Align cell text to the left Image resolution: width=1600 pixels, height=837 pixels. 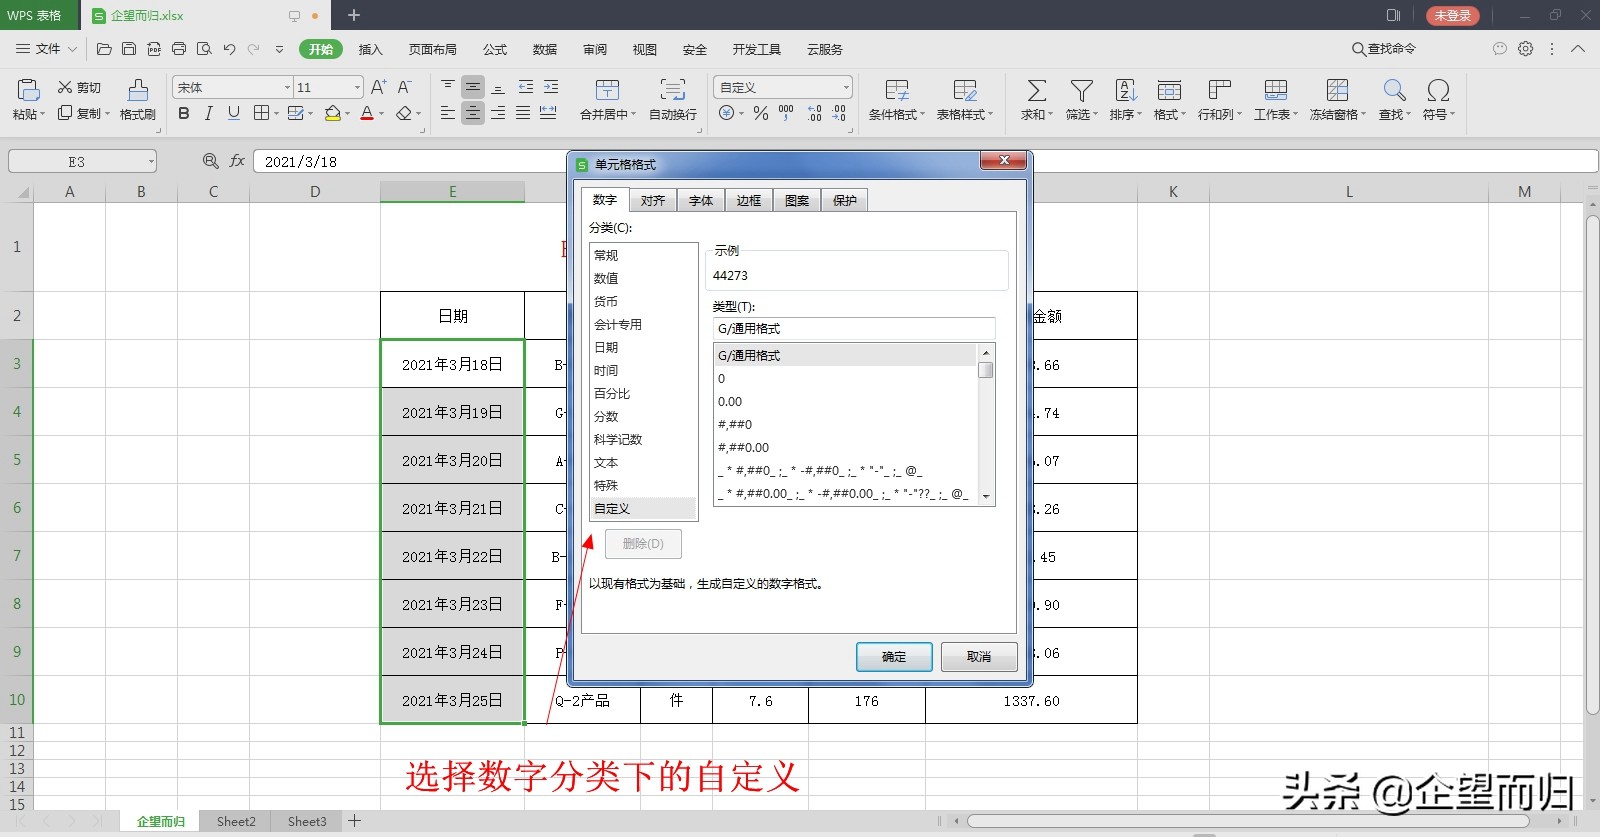pyautogui.click(x=448, y=113)
